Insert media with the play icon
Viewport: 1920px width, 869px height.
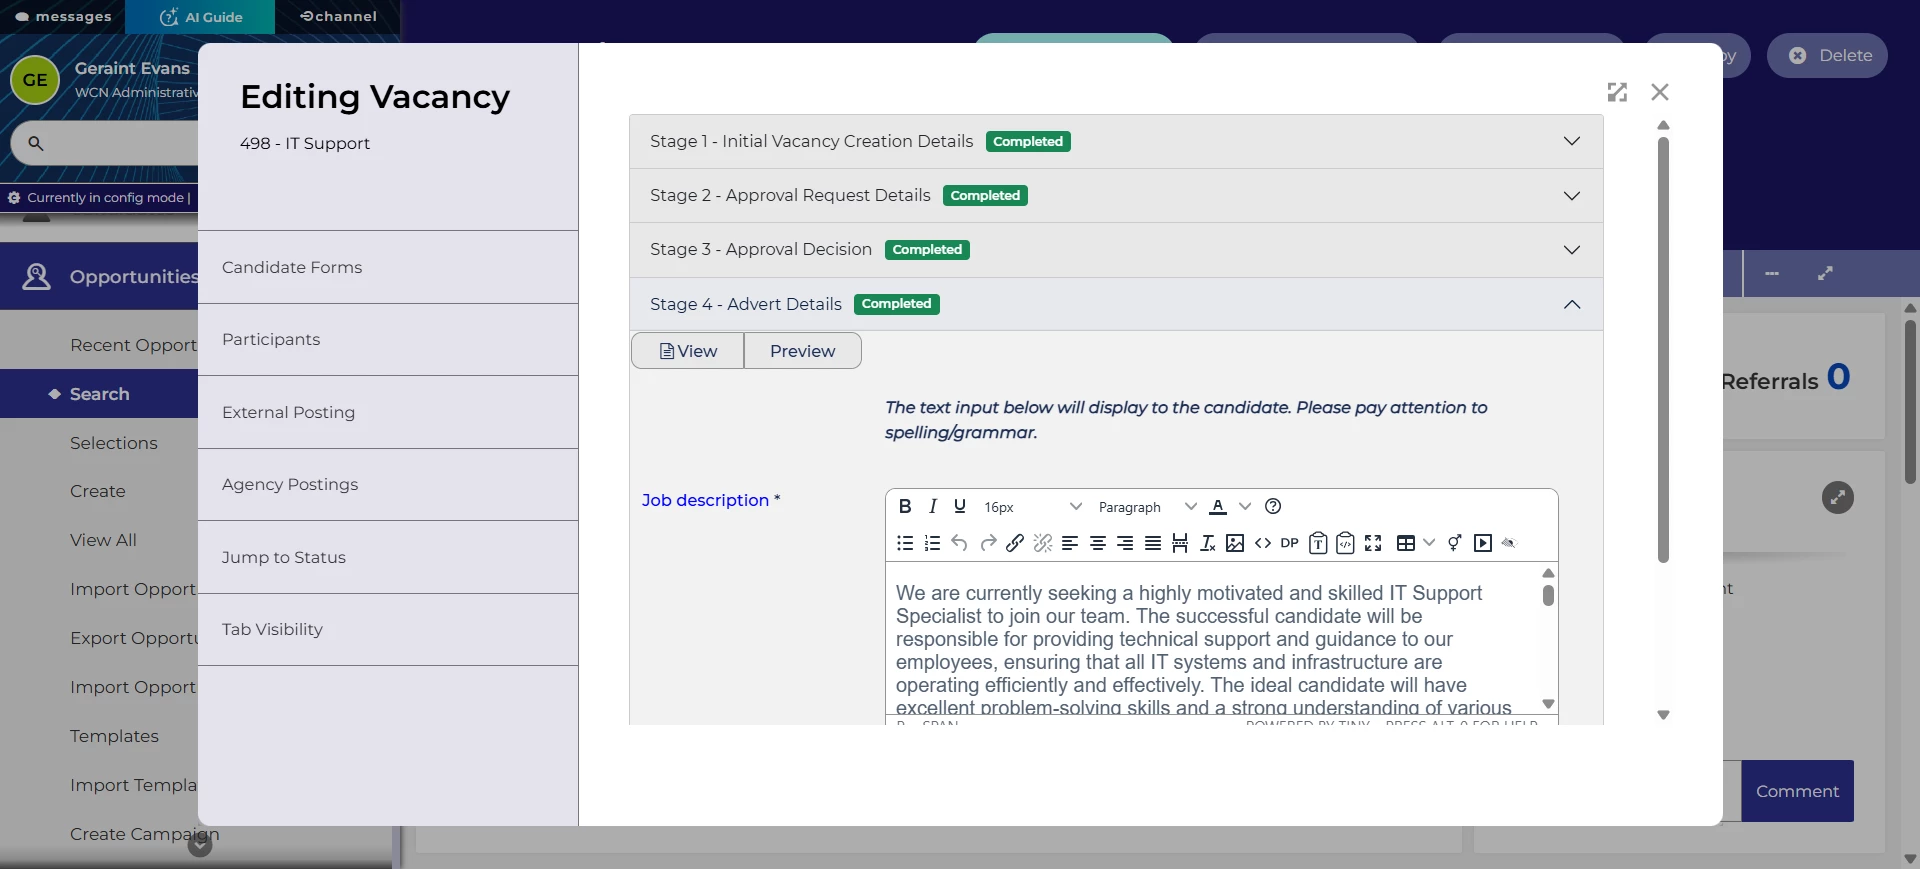[x=1483, y=543]
